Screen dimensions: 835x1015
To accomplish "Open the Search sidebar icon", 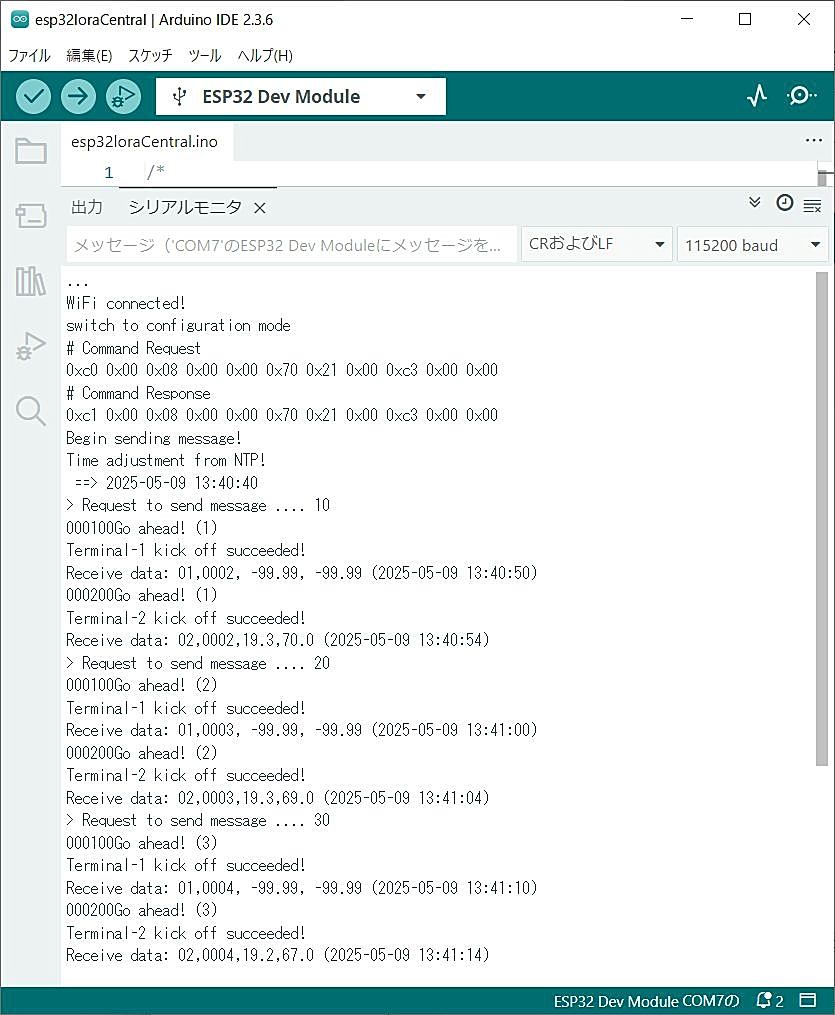I will [x=30, y=411].
